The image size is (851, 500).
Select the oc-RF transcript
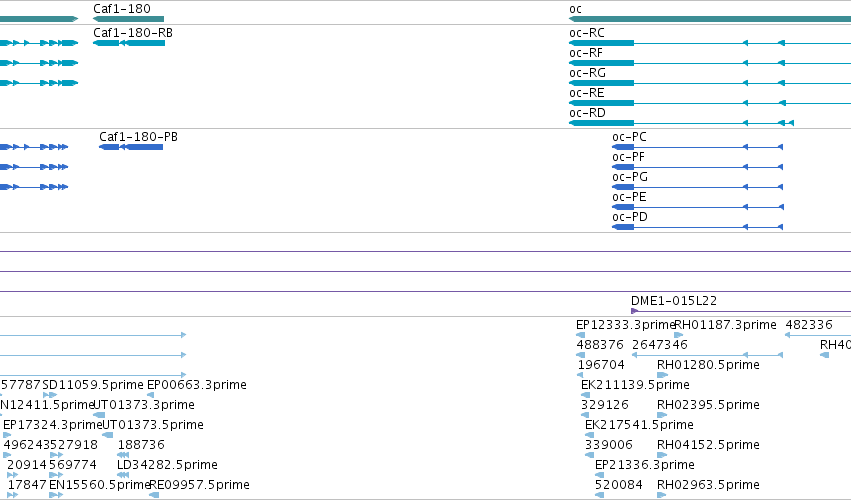coord(710,63)
